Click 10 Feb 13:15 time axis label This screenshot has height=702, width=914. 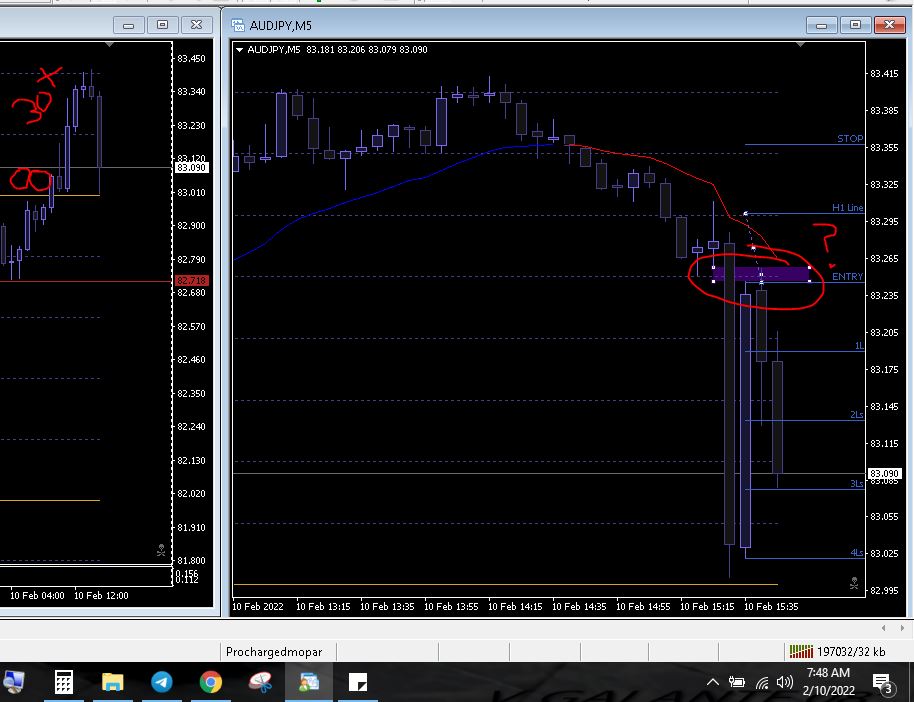(x=323, y=606)
